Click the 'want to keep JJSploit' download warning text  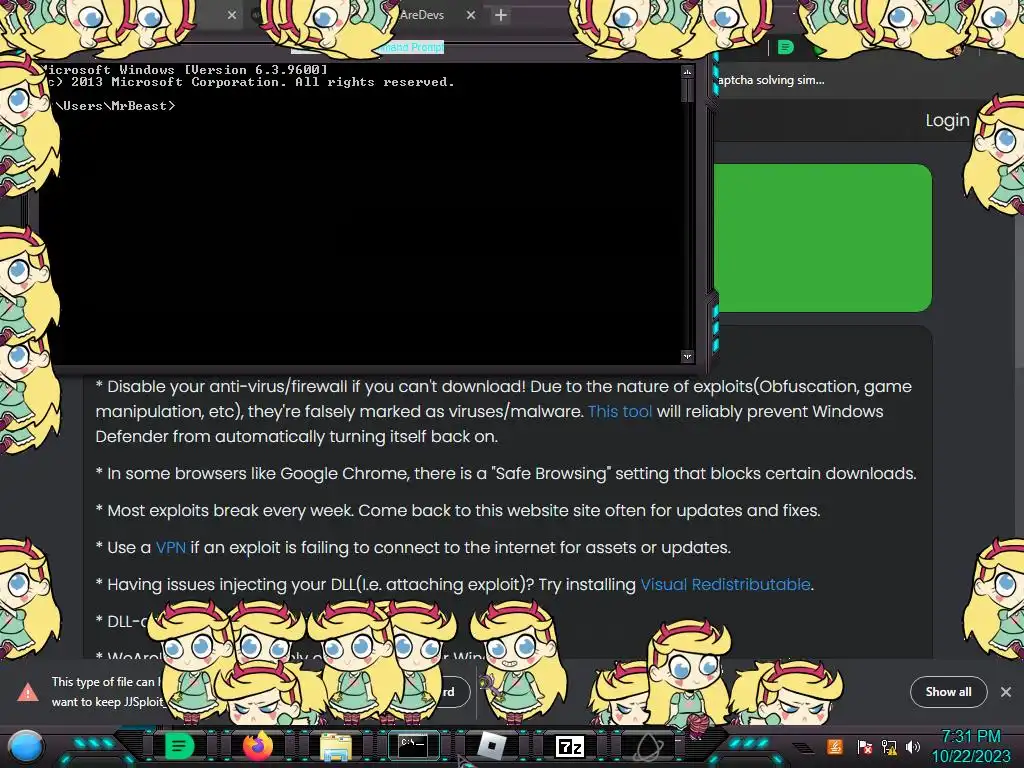(108, 702)
